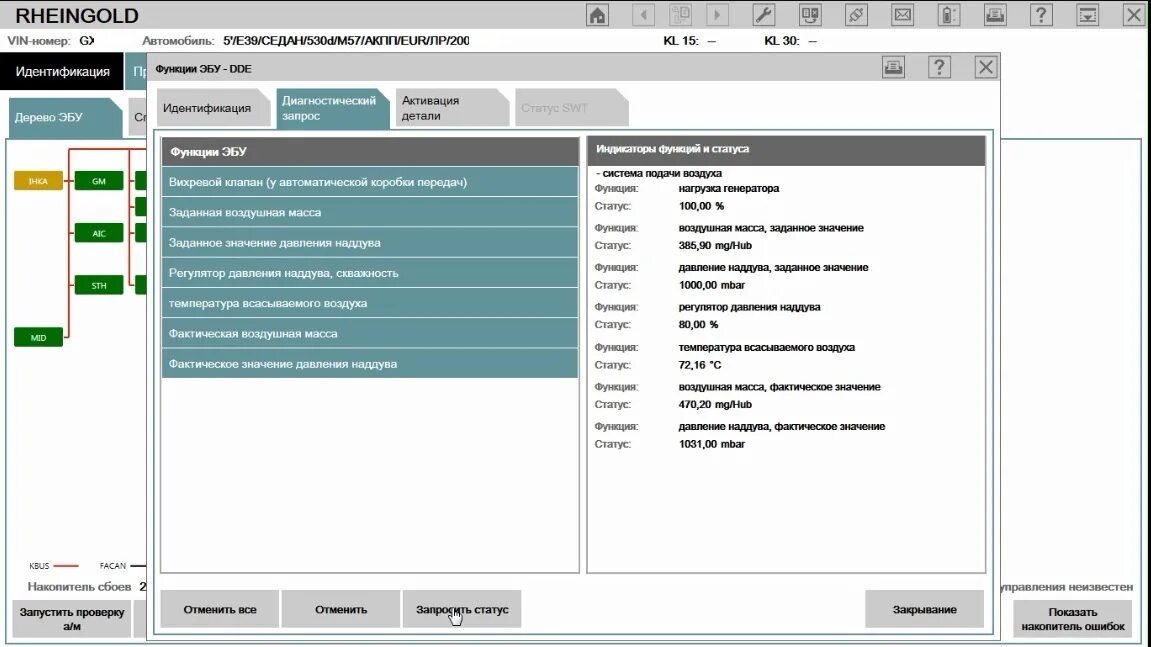The image size is (1151, 647).
Task: Print the DDE functions dialog
Action: coord(893,68)
